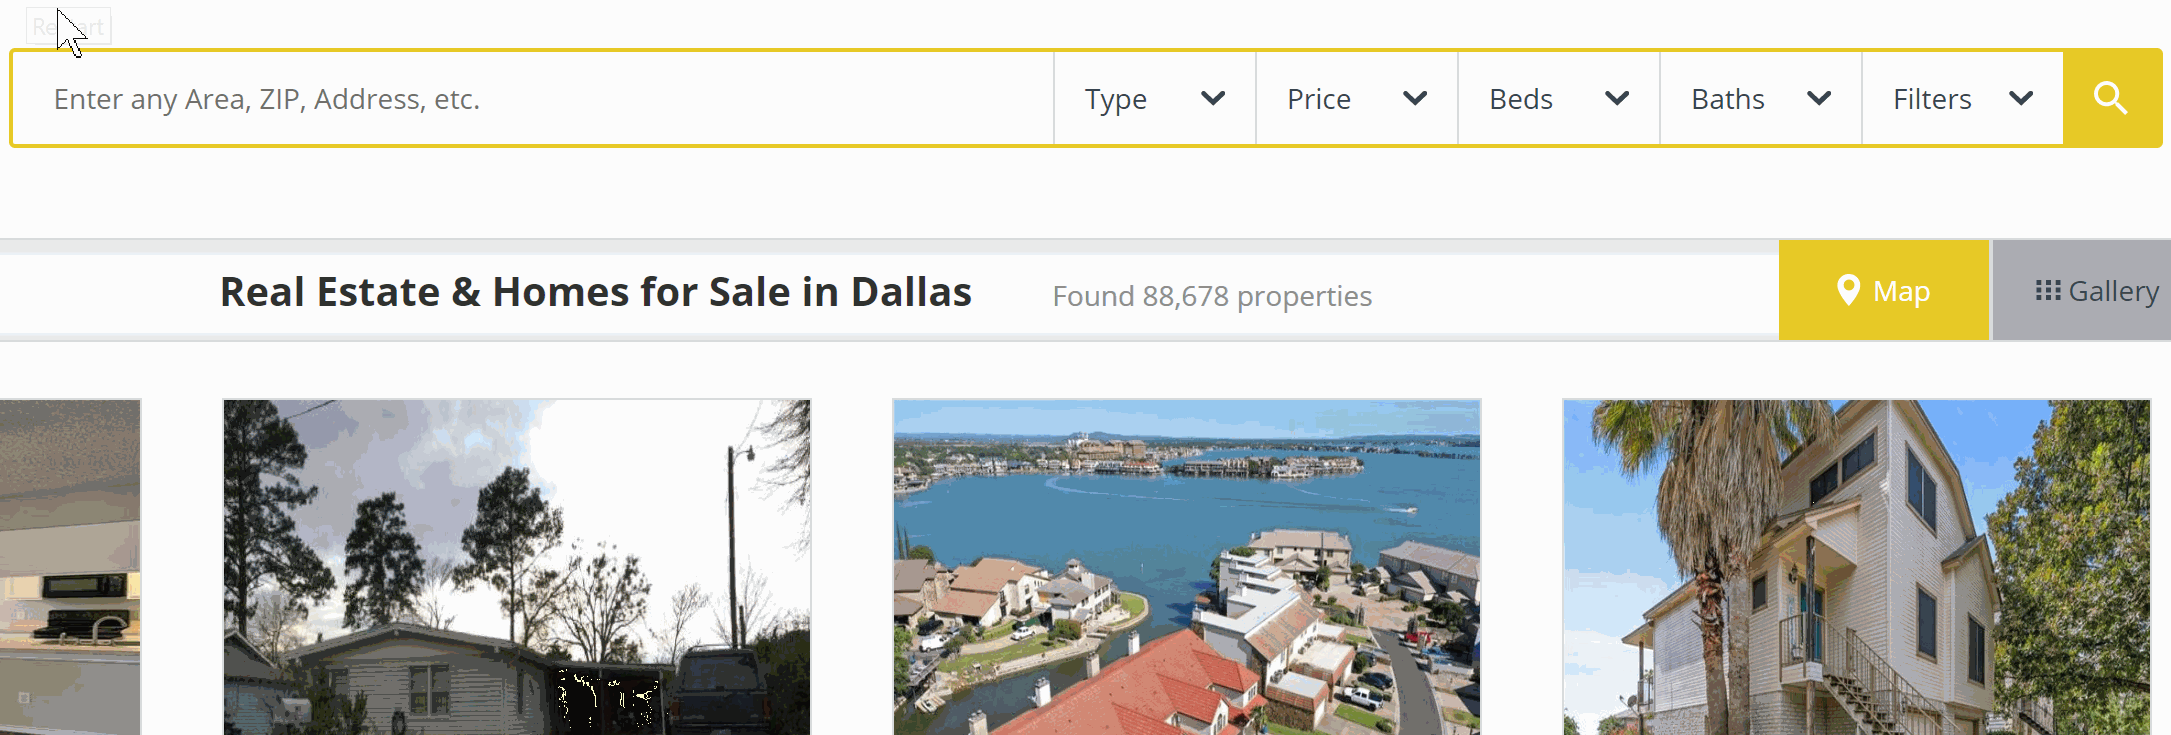Open the Baths dropdown
2171x735 pixels.
click(x=1761, y=98)
